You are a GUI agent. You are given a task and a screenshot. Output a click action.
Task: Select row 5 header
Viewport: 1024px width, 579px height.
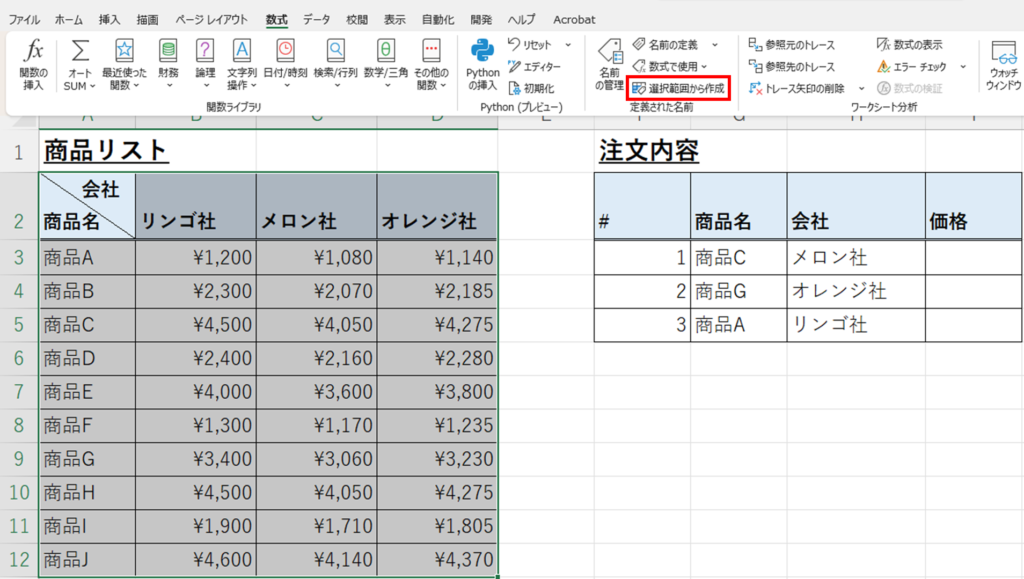click(x=19, y=325)
